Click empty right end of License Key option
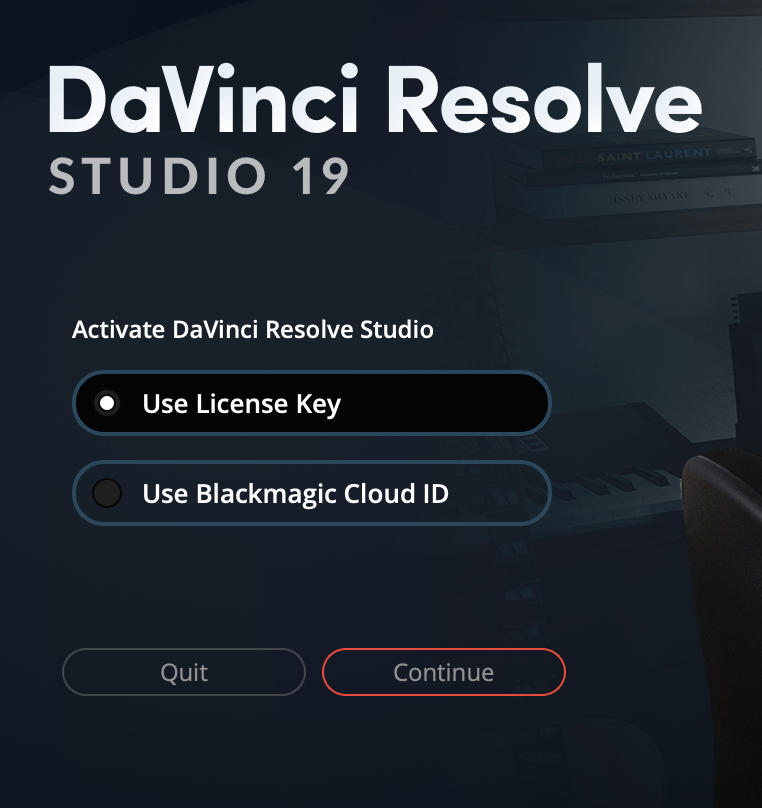The height and width of the screenshot is (808, 762). point(464,403)
